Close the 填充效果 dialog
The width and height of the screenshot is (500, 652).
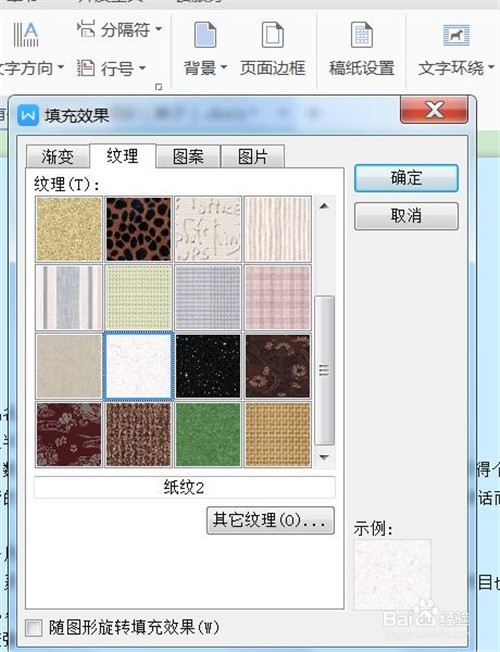click(x=434, y=110)
